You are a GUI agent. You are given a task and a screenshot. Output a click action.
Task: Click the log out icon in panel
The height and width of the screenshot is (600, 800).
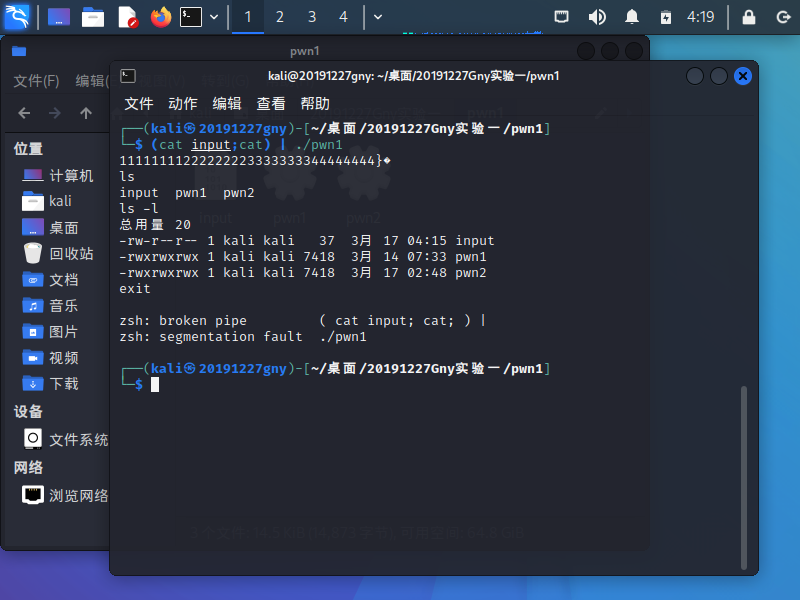click(x=783, y=17)
